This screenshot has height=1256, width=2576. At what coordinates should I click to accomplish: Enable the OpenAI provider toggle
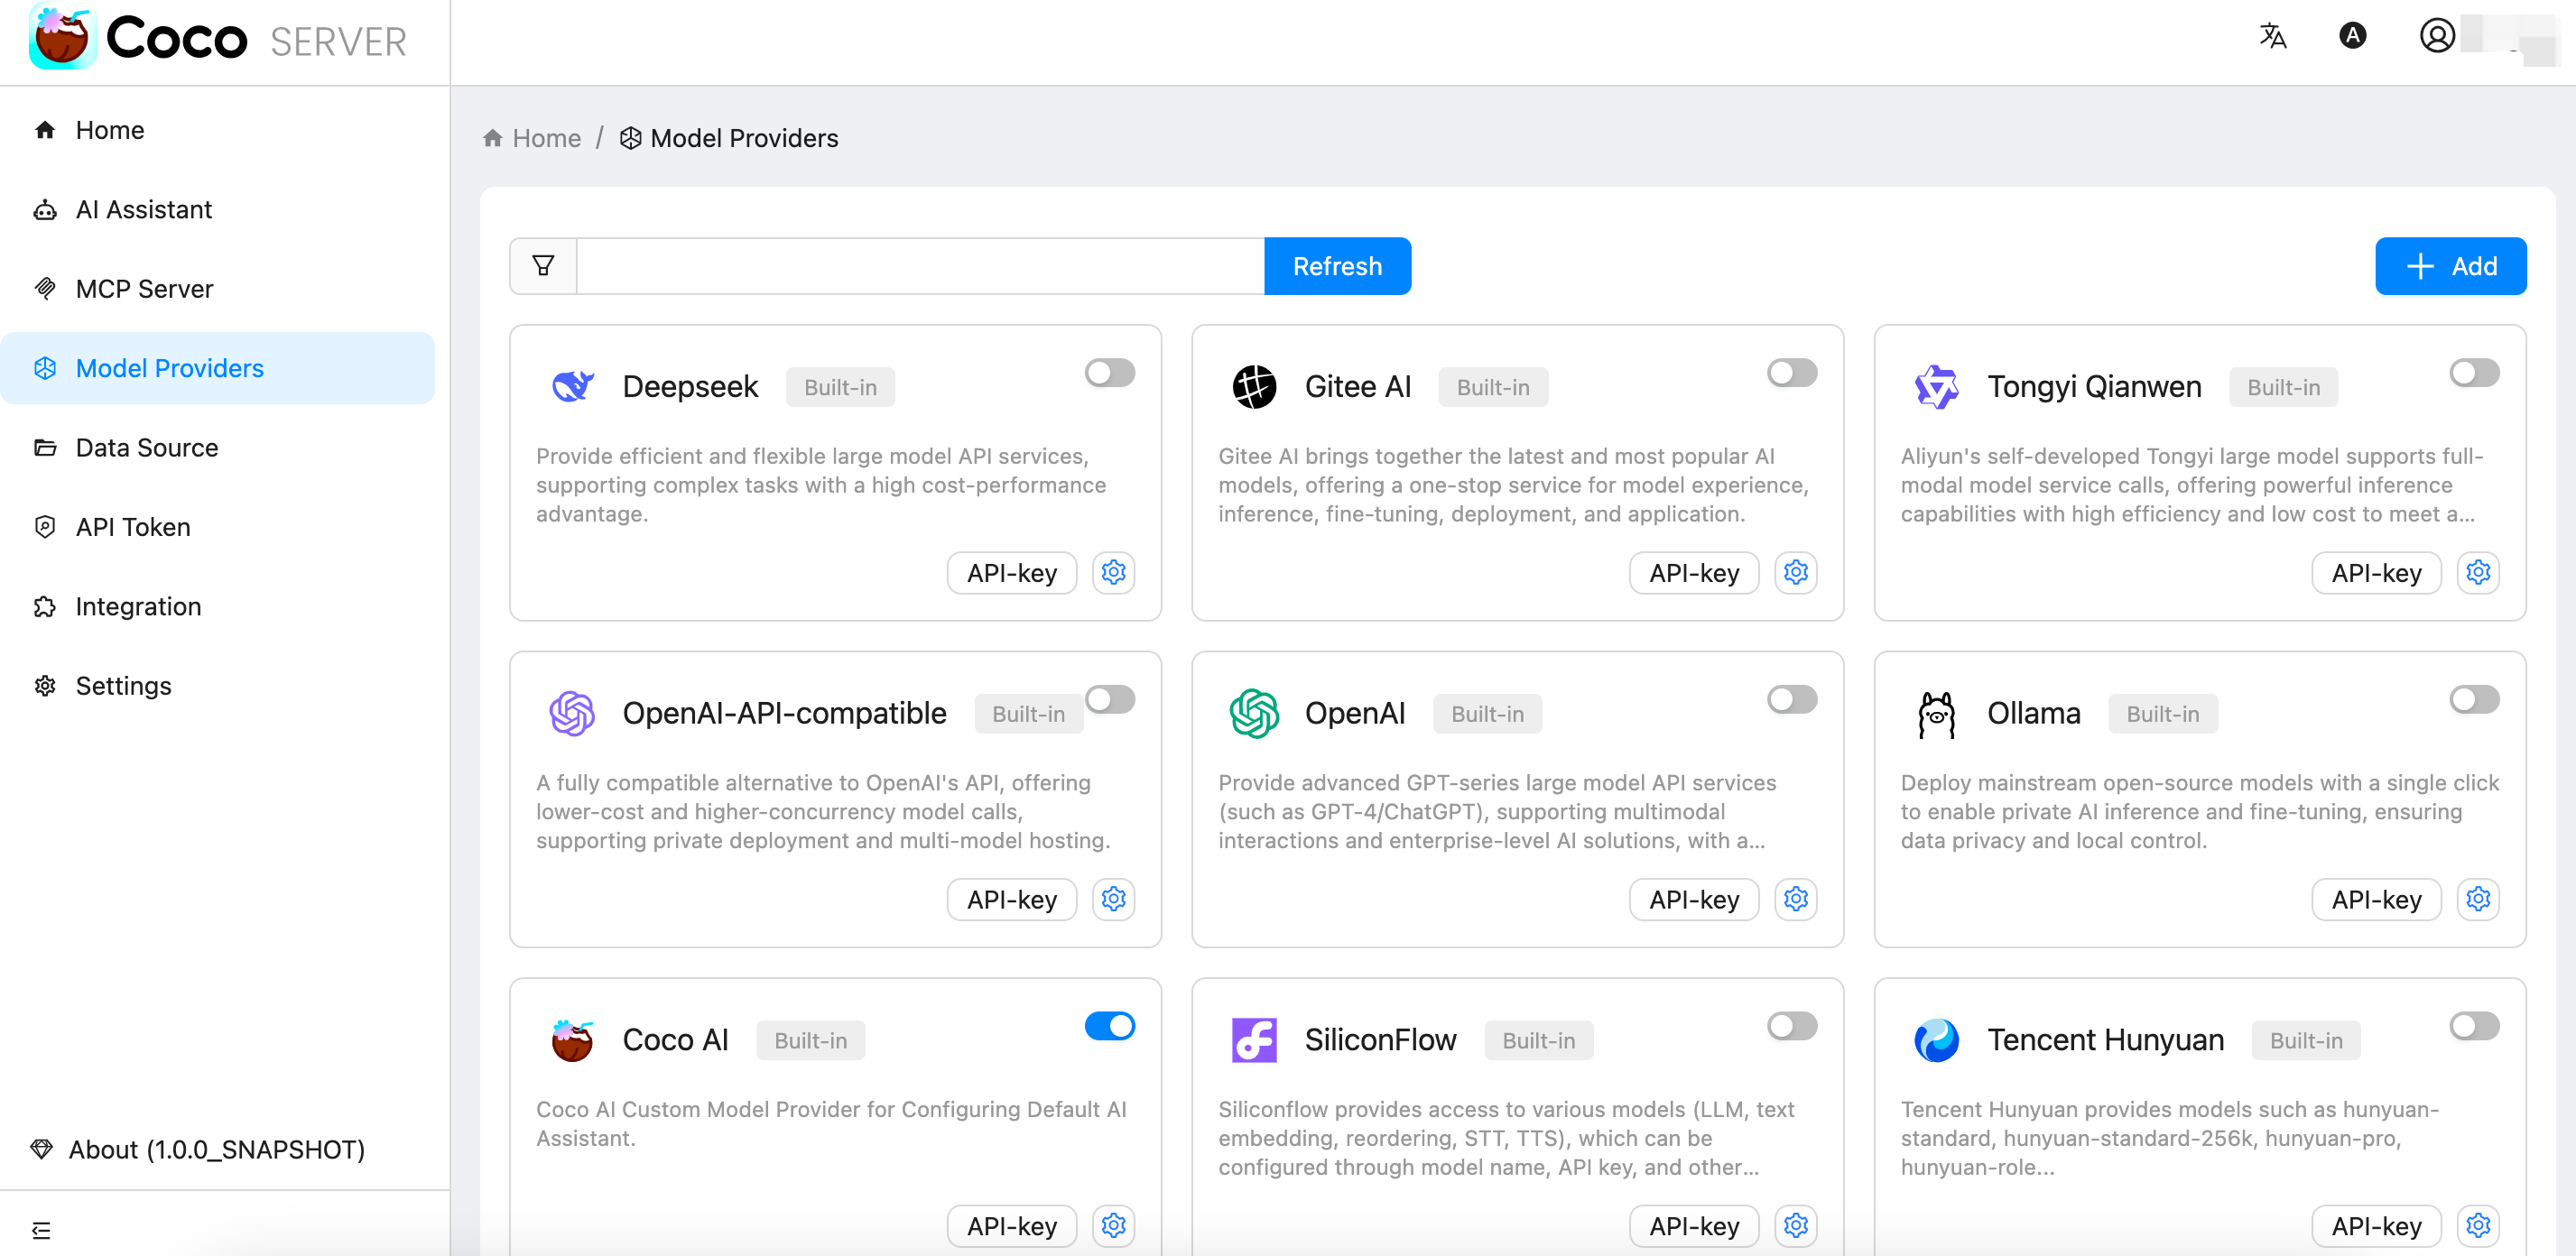tap(1792, 698)
